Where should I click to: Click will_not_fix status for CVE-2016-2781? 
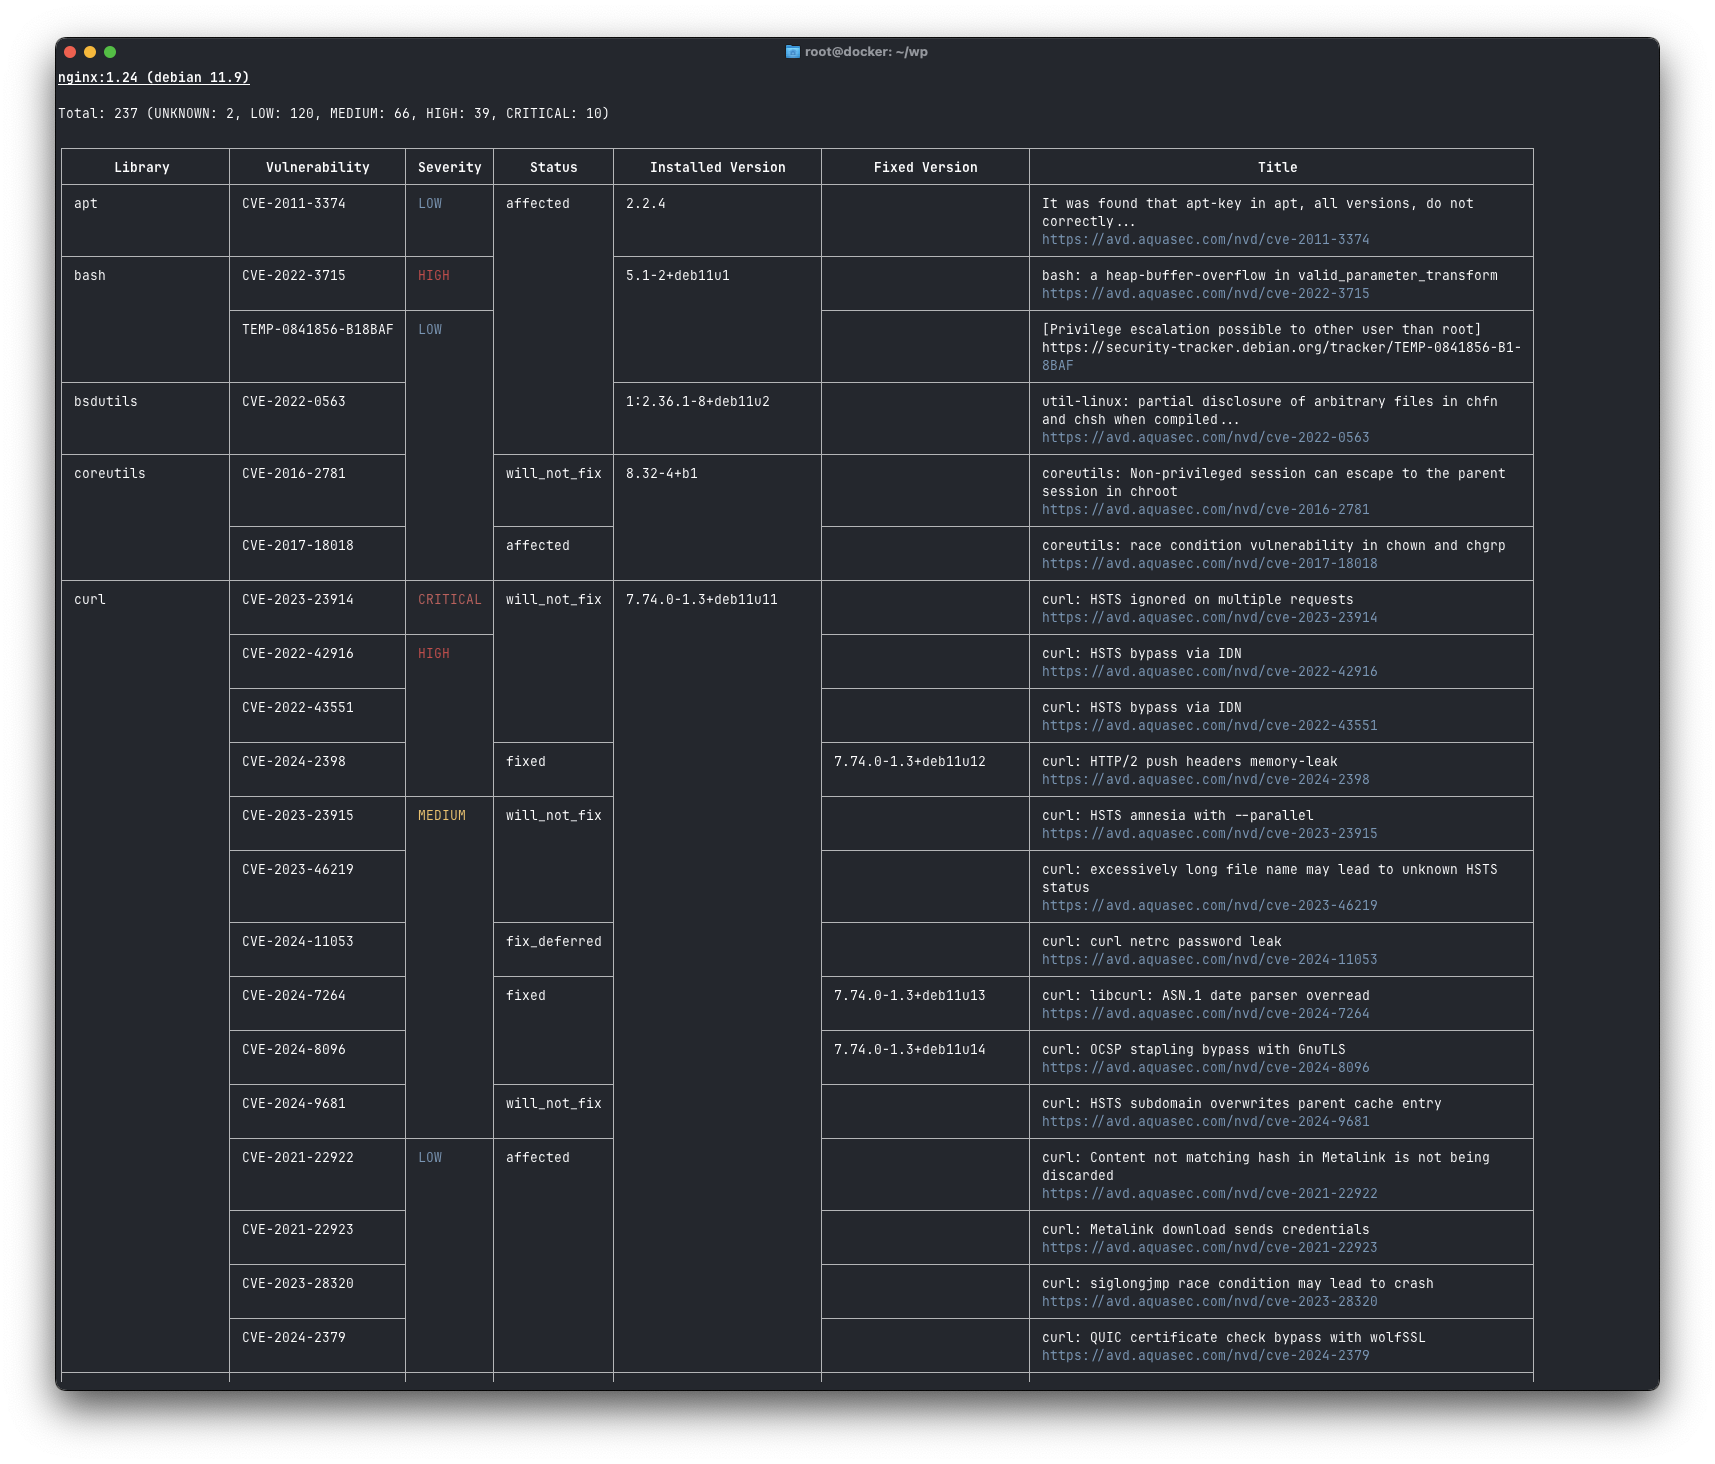[554, 474]
